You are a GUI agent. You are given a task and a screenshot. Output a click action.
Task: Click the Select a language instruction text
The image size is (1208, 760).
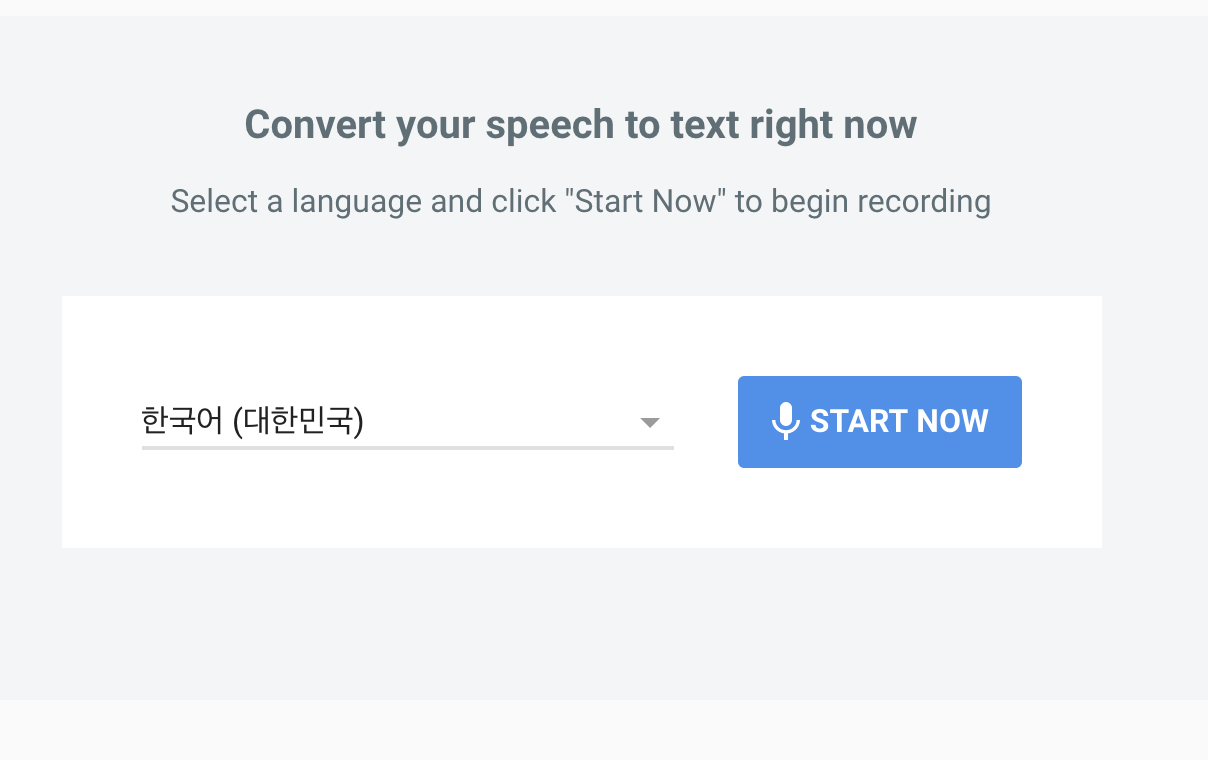[x=580, y=201]
